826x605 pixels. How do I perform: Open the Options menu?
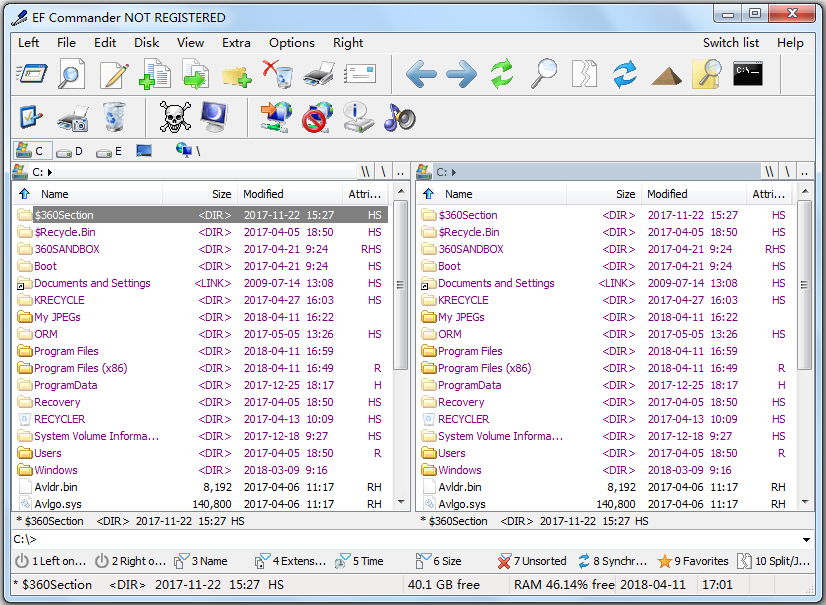click(x=292, y=43)
